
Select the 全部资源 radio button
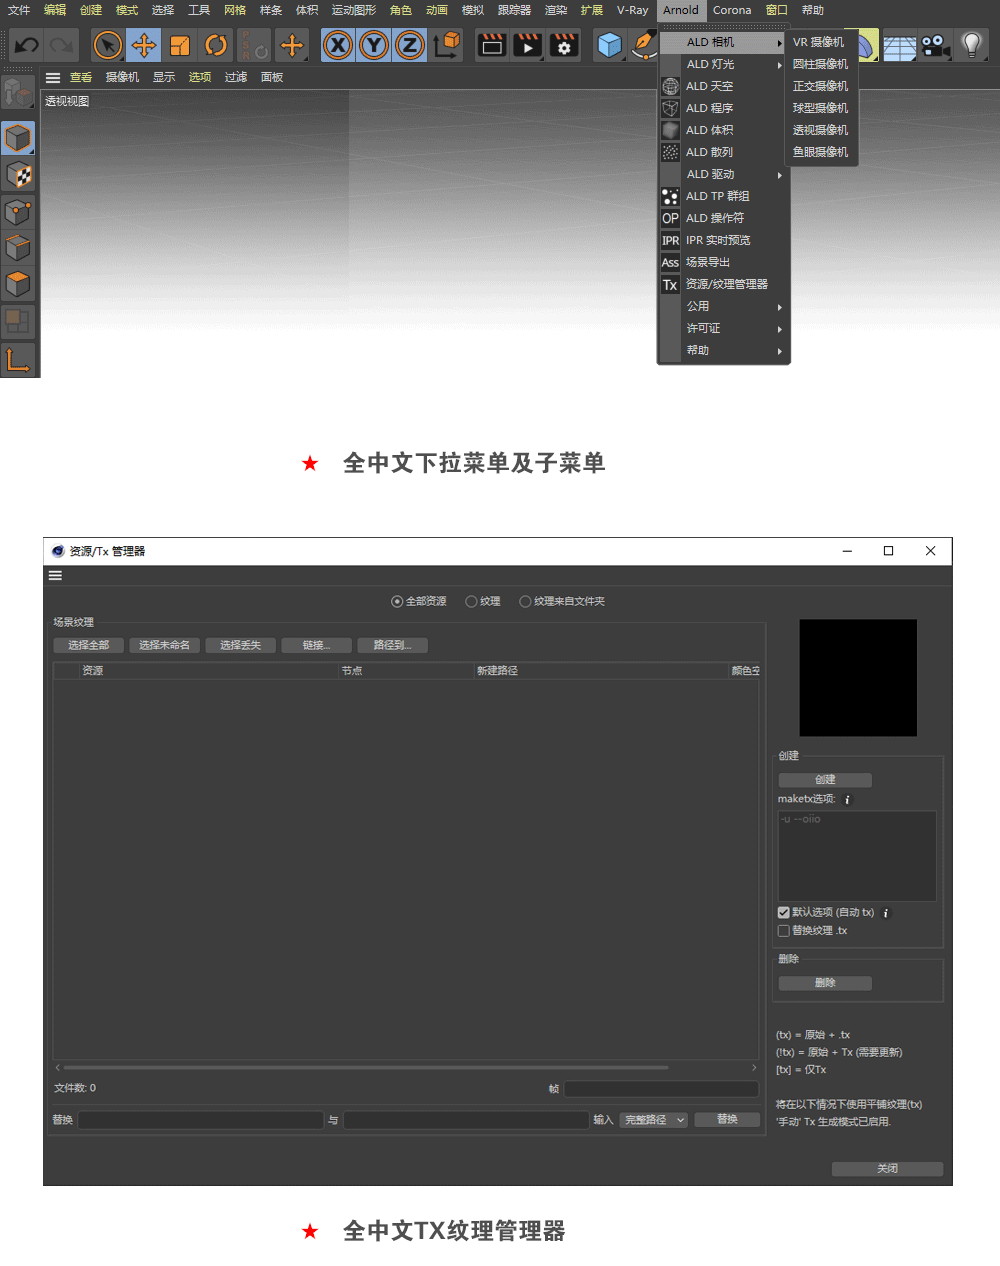397,601
